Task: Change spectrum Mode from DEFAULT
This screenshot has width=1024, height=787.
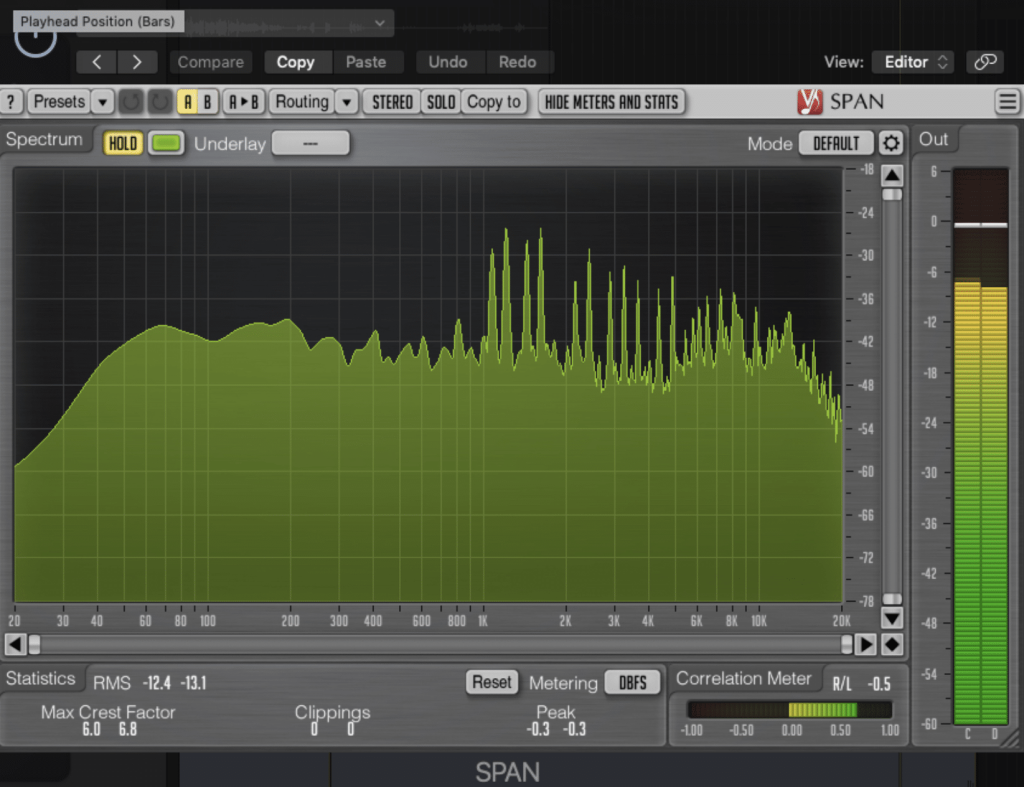Action: (836, 143)
